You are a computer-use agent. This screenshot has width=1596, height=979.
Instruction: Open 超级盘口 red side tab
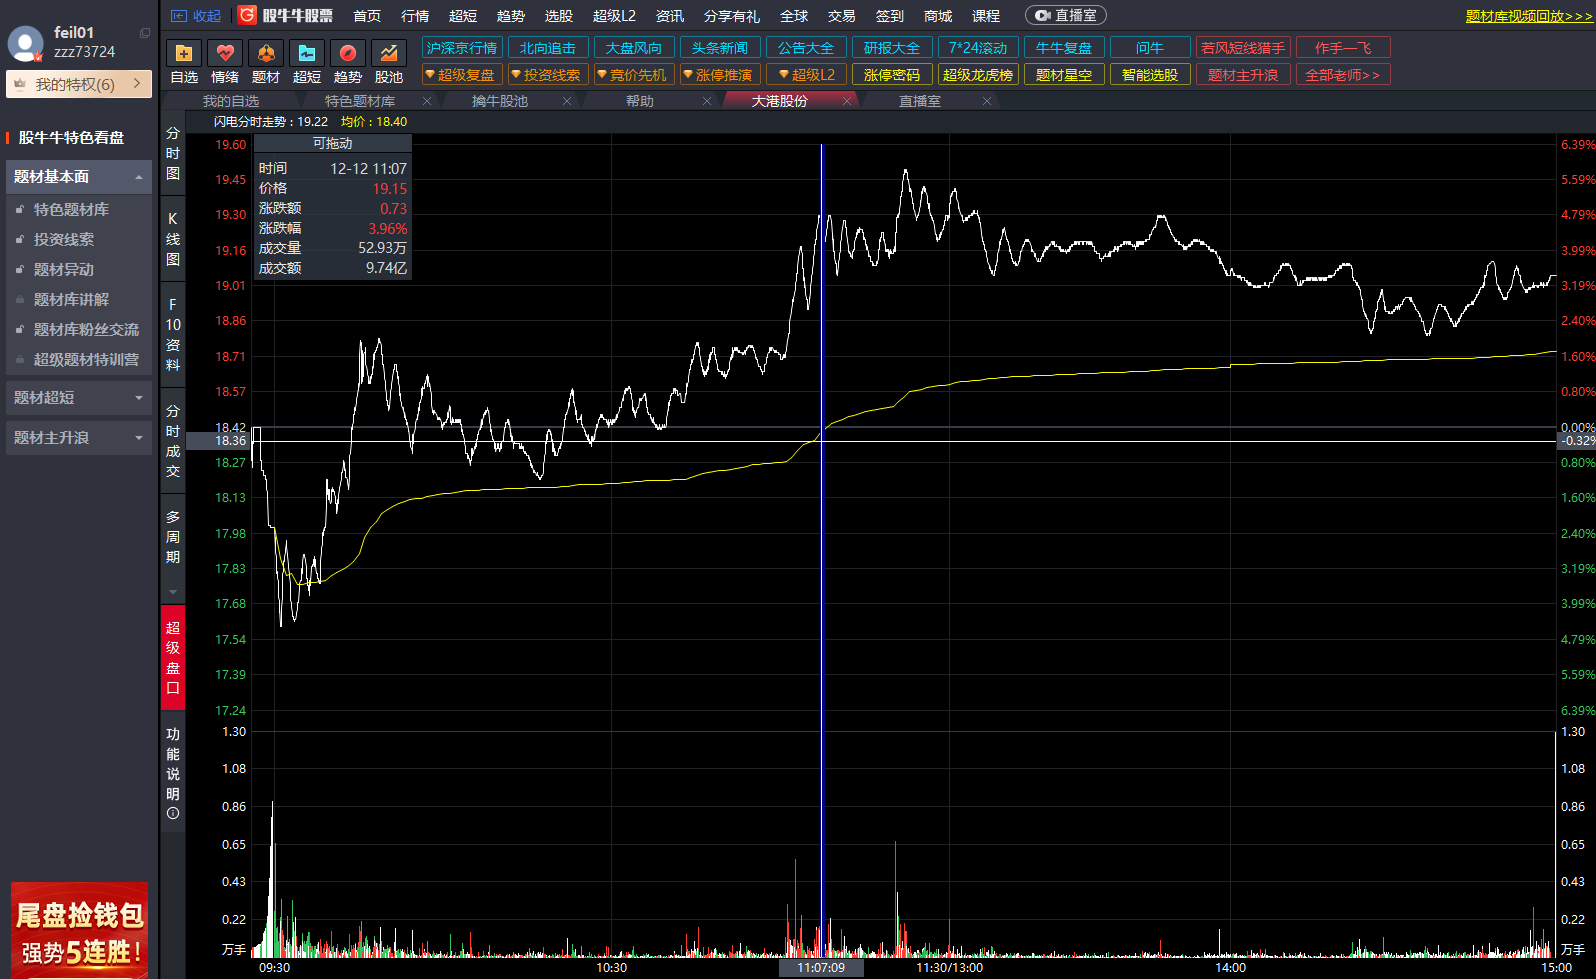click(173, 657)
